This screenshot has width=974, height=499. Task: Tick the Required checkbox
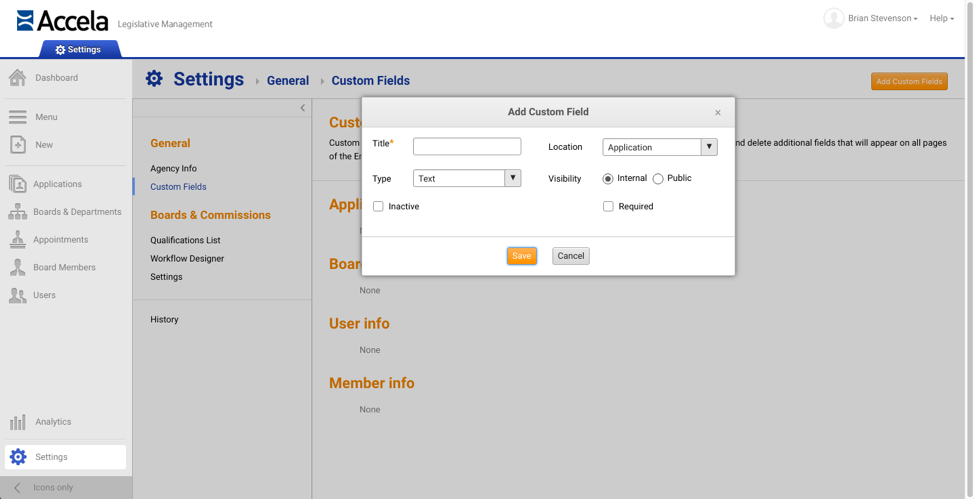pyautogui.click(x=608, y=206)
